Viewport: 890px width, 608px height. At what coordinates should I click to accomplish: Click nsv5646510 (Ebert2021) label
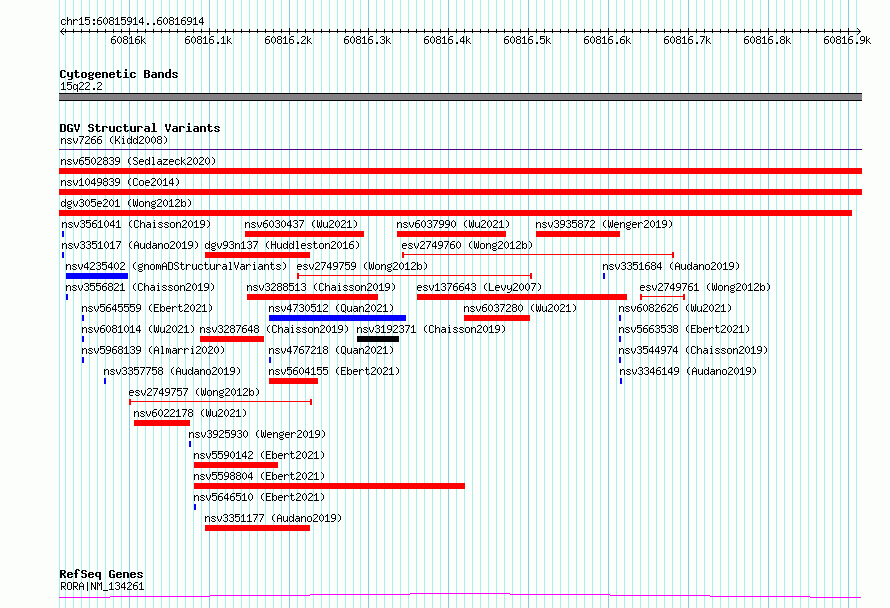coord(259,497)
